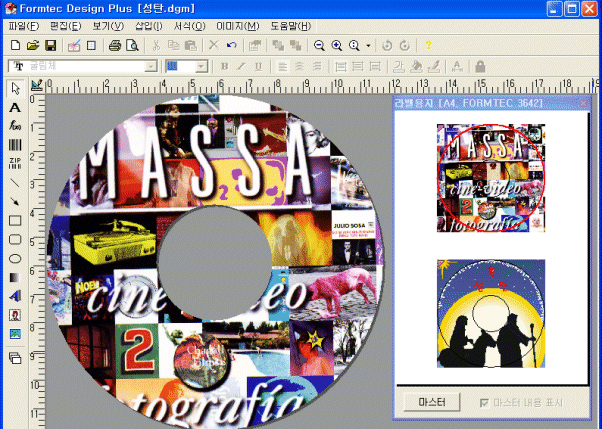Select the barcode tool
Viewport: 602px width, 429px height.
tap(15, 145)
